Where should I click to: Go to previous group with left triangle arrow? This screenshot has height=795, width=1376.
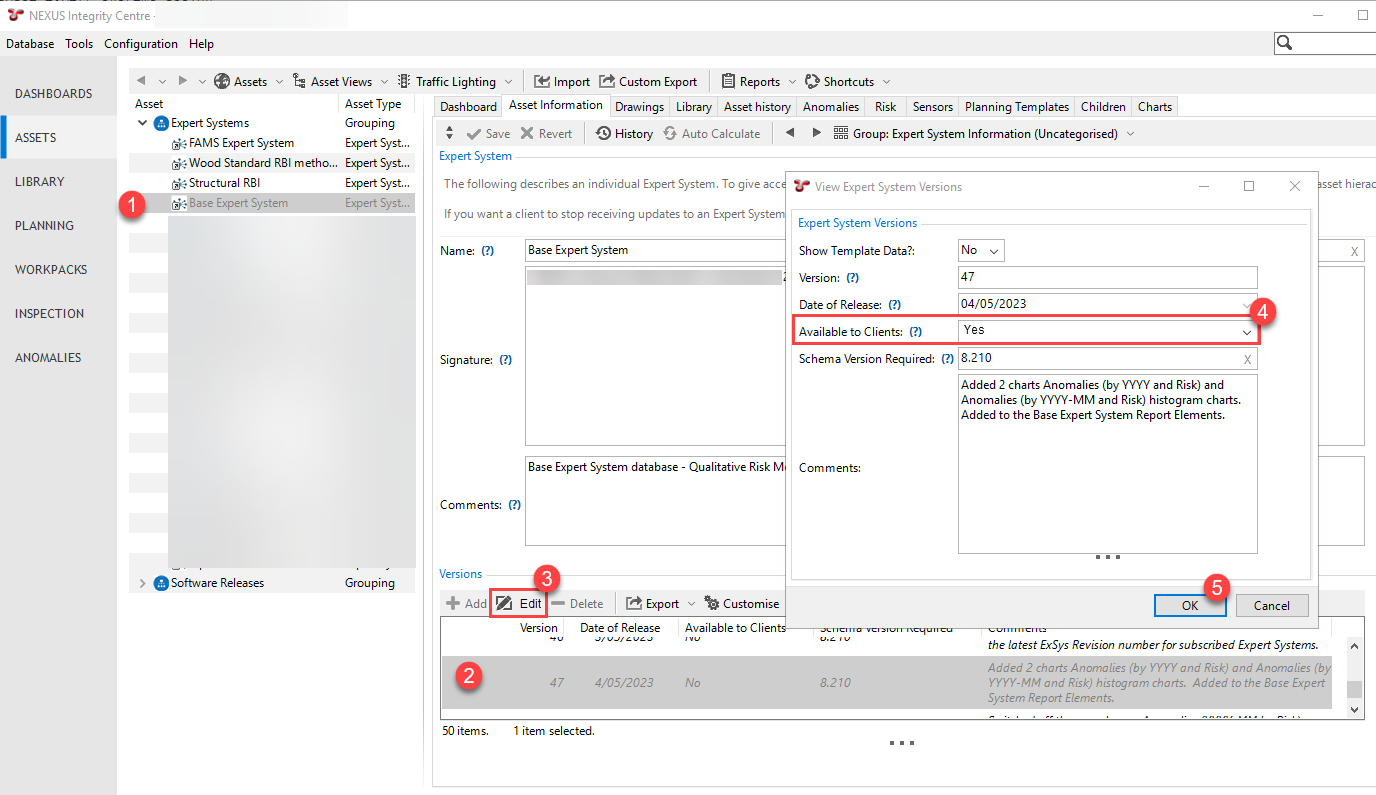click(x=790, y=133)
